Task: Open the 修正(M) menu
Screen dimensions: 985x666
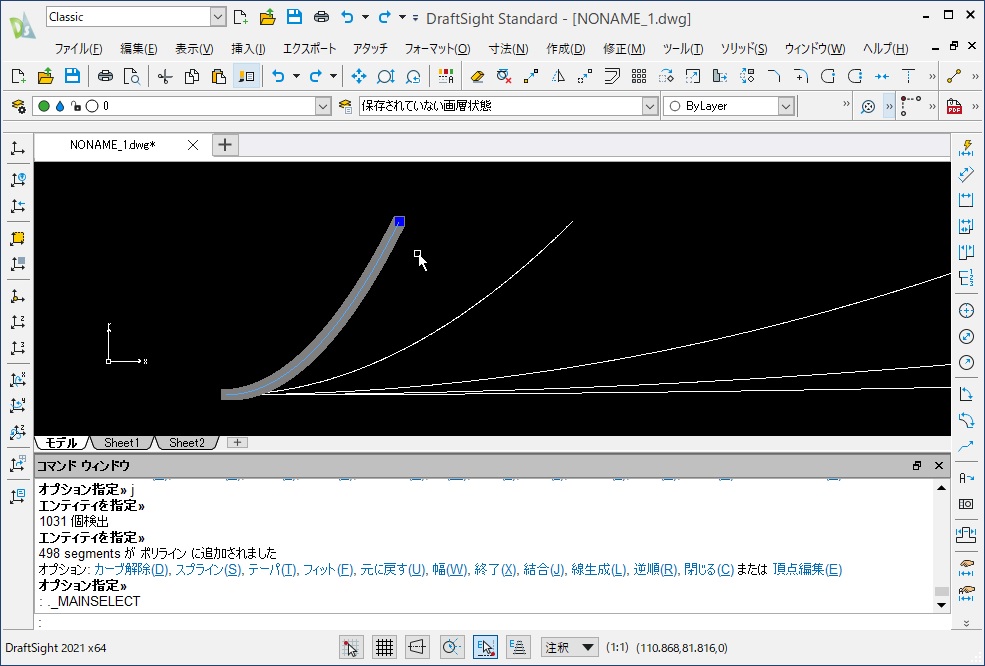Action: click(624, 48)
